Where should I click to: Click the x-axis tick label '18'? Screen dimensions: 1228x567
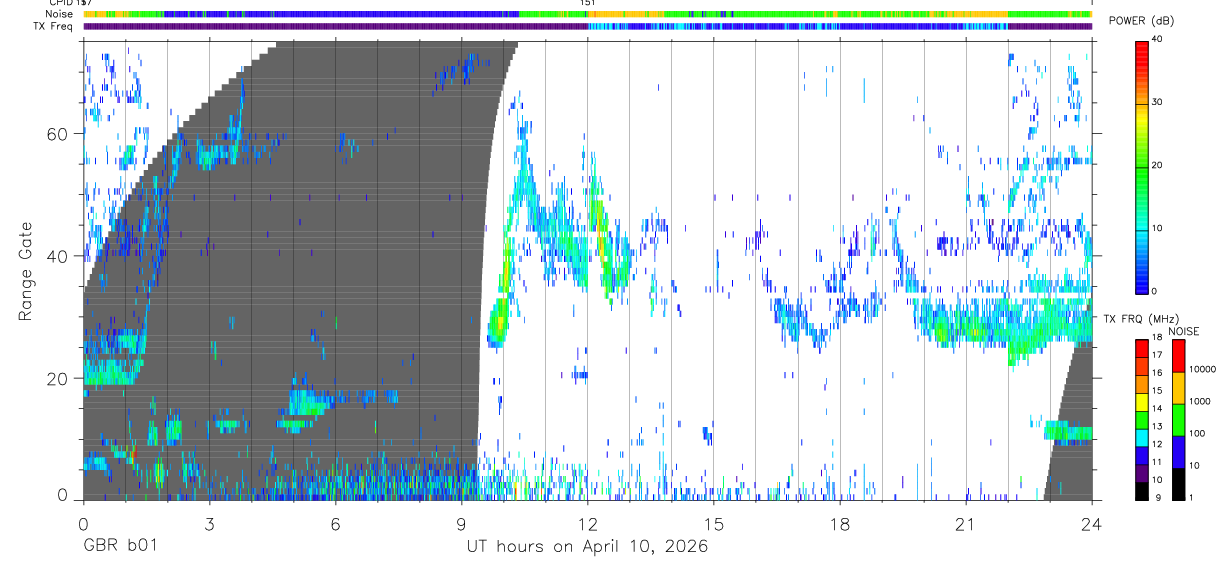pos(840,524)
